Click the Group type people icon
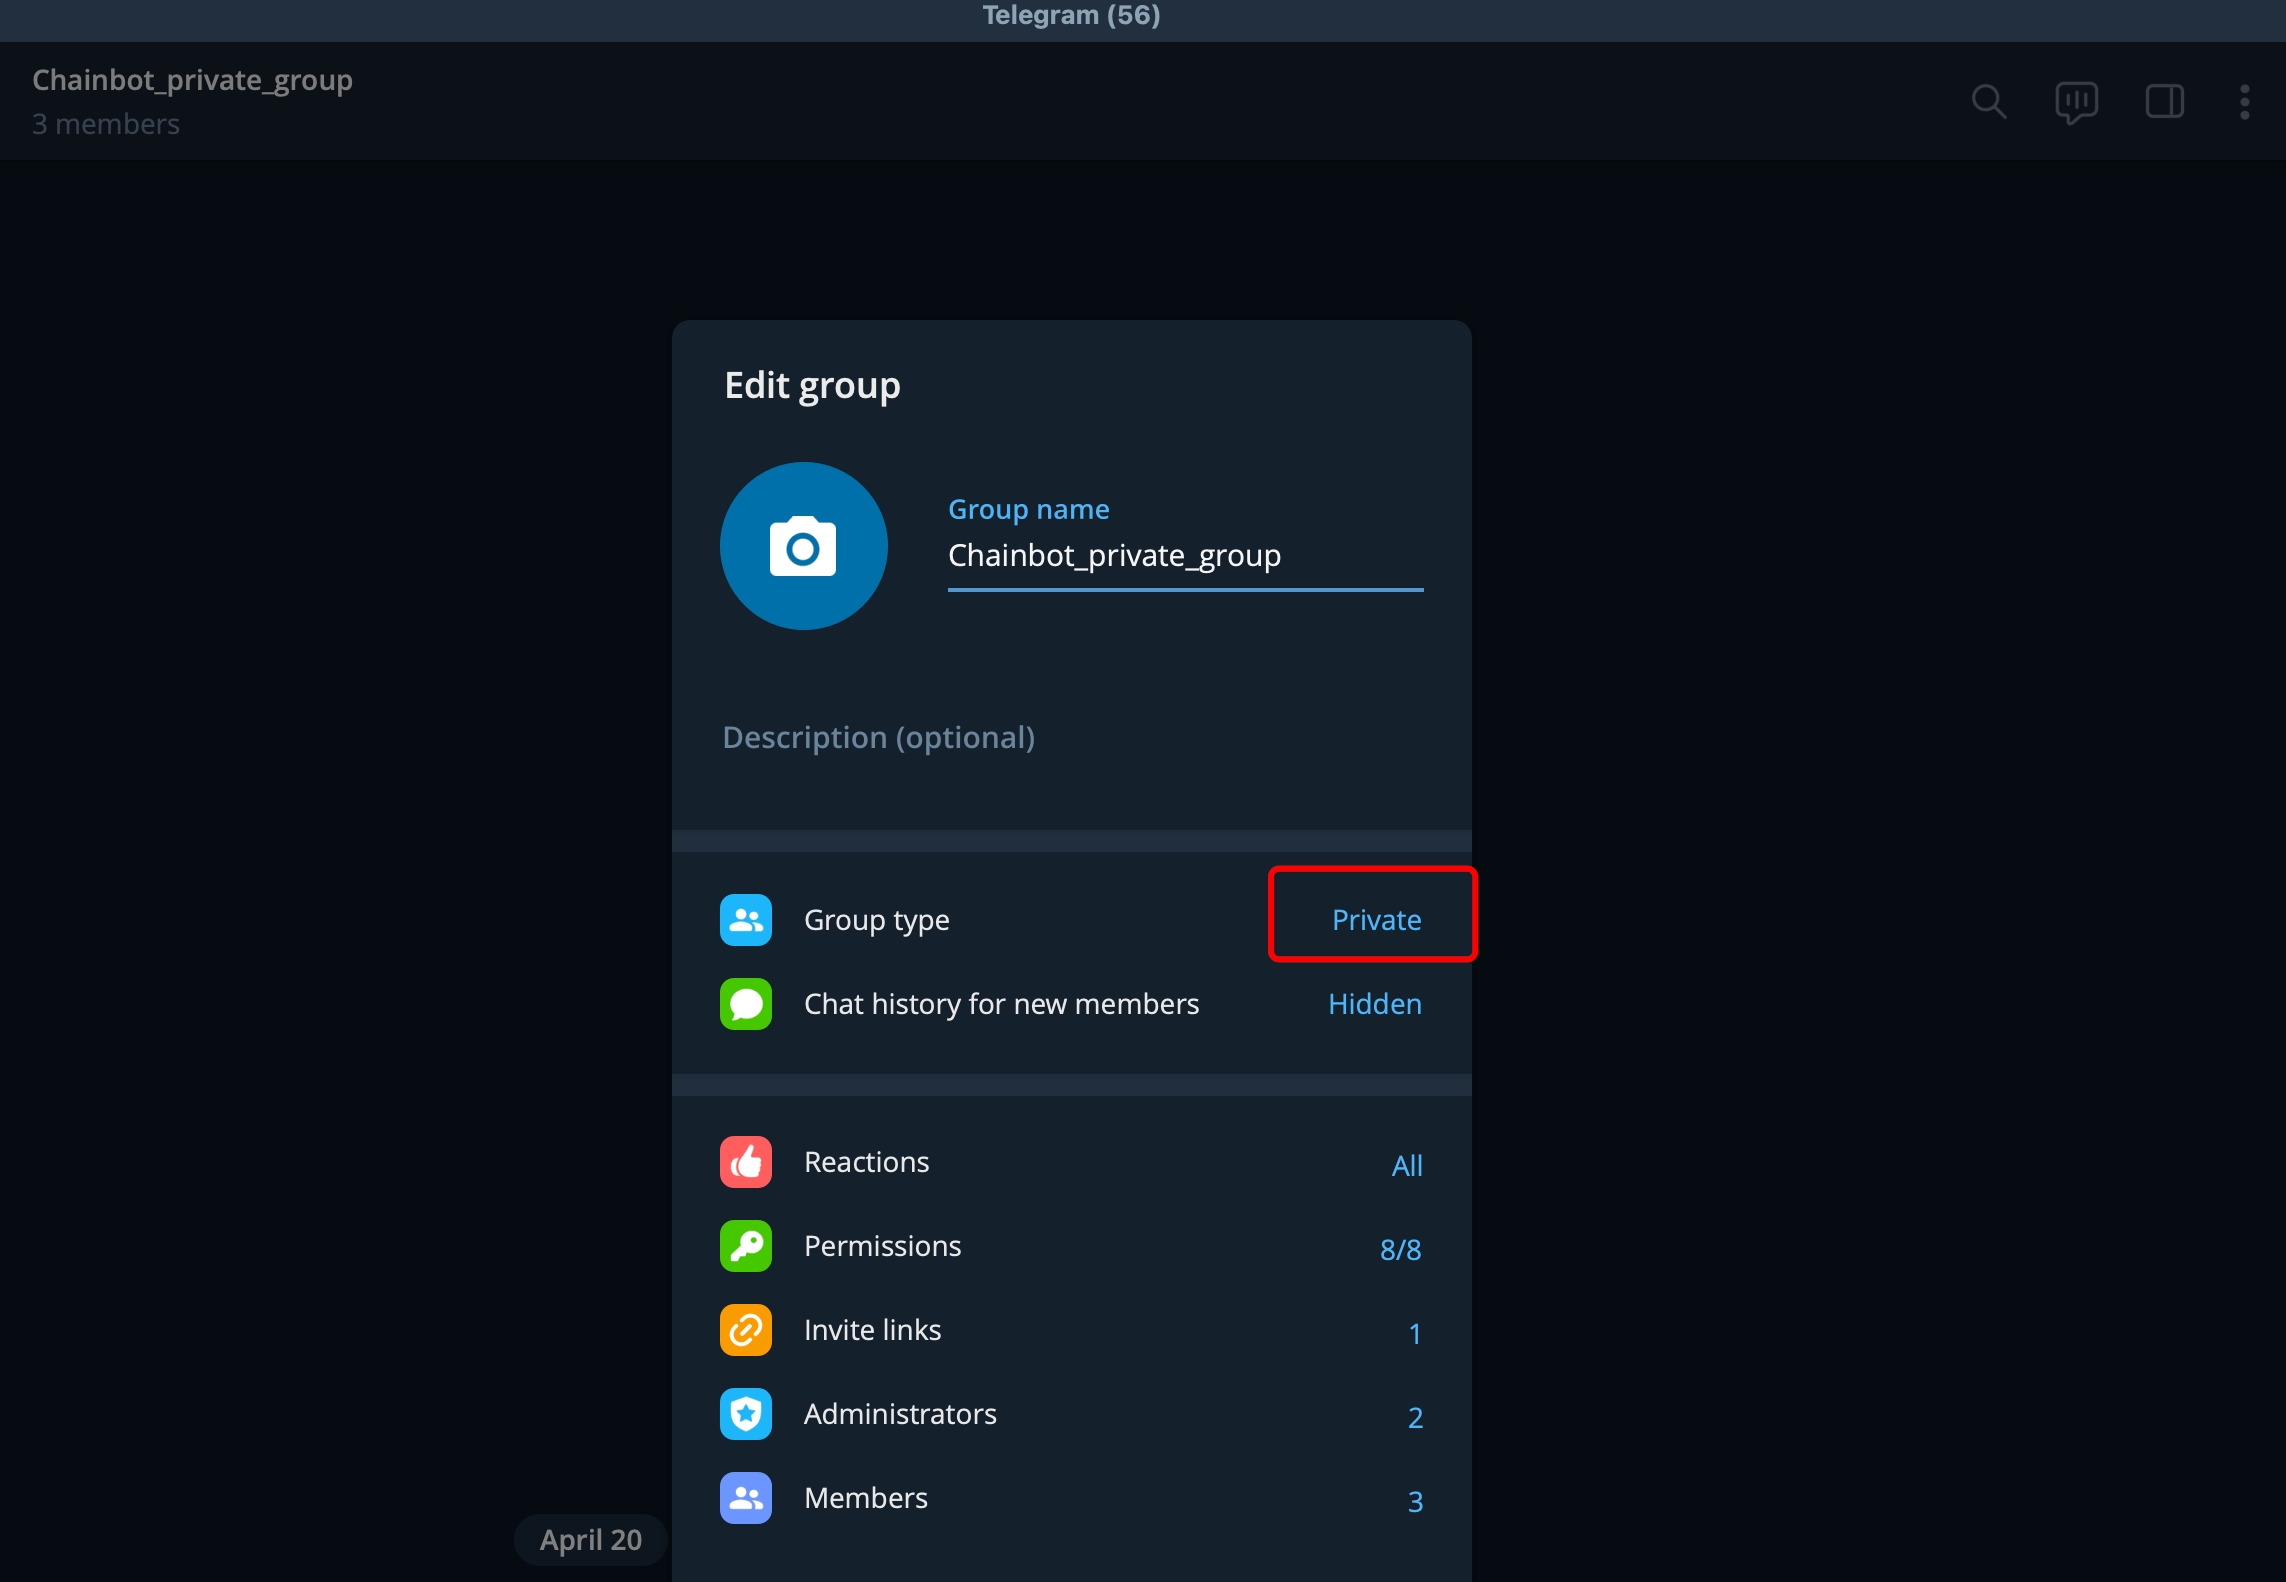 pos(746,920)
